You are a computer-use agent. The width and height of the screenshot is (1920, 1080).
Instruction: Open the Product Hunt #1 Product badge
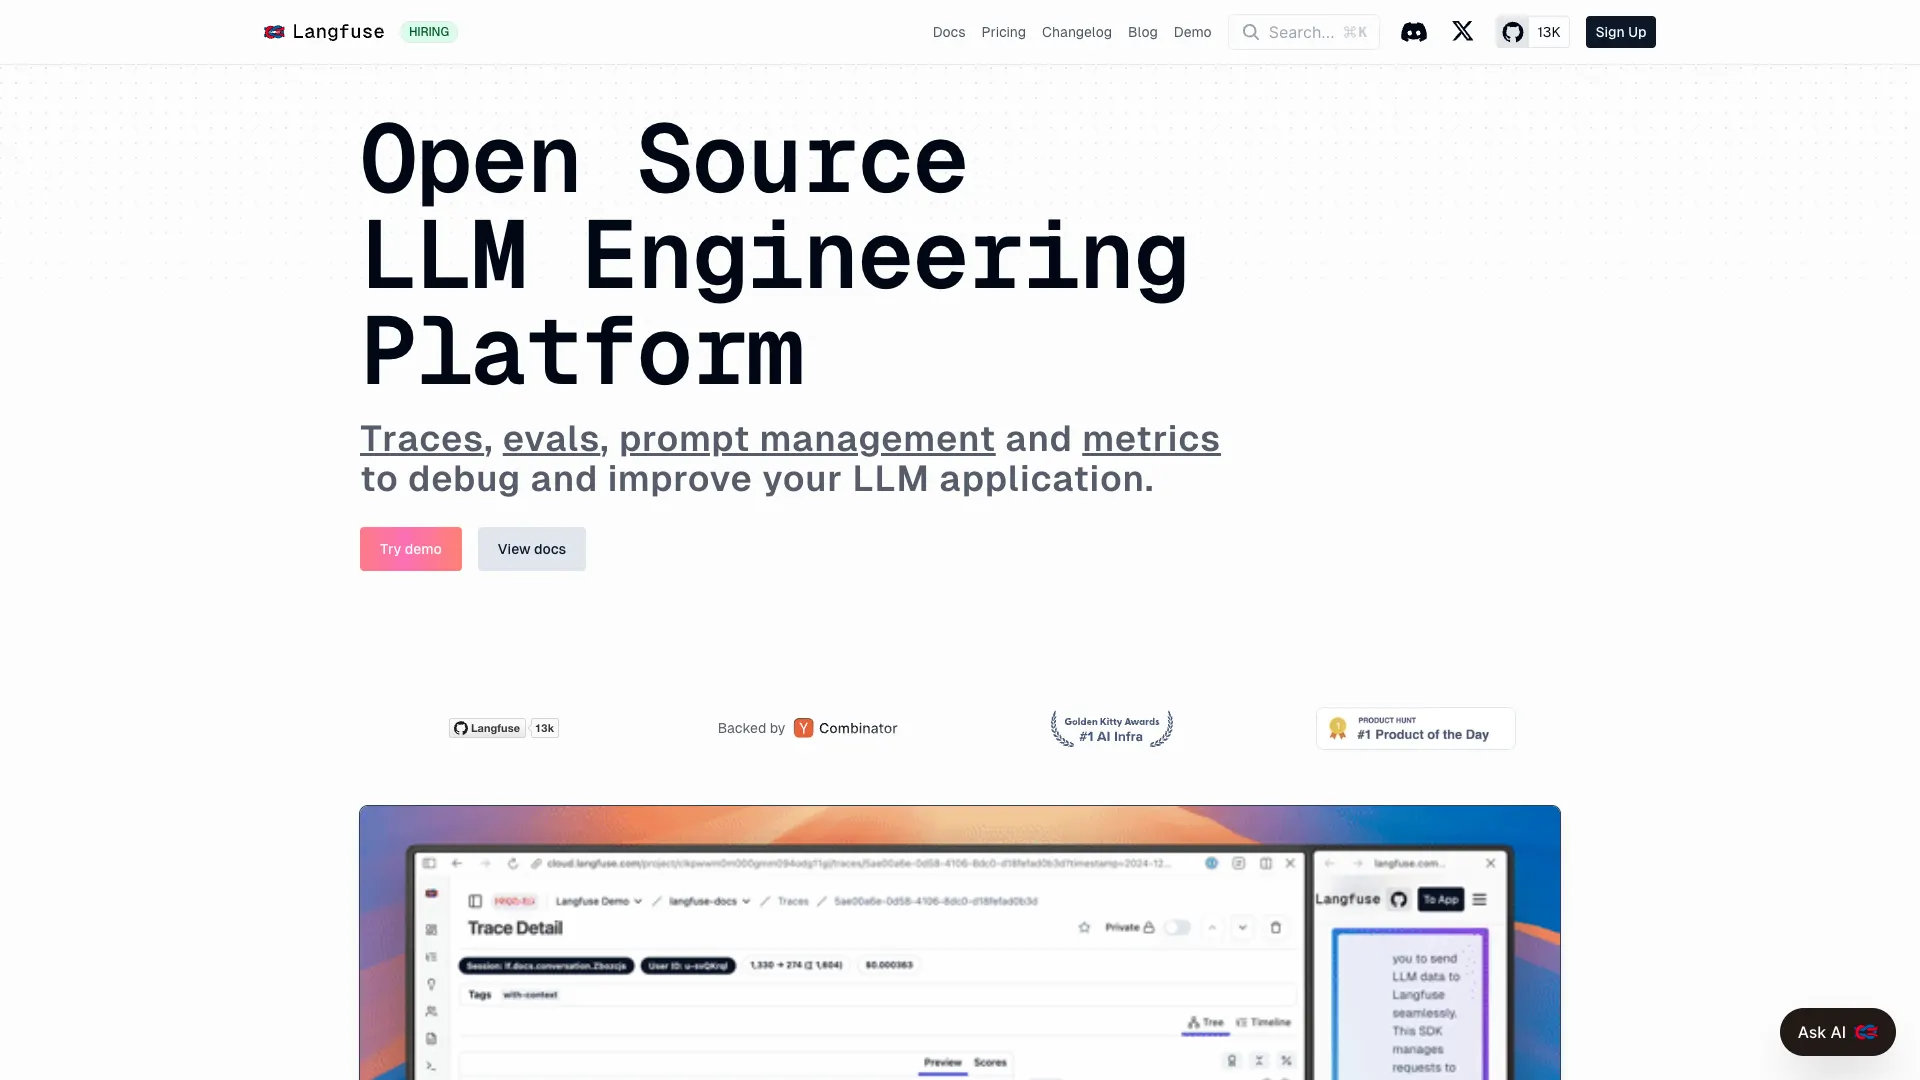click(x=1415, y=729)
